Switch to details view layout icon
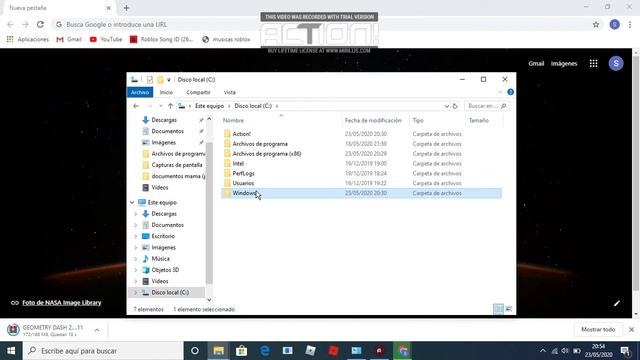The height and width of the screenshot is (360, 640). [498, 309]
